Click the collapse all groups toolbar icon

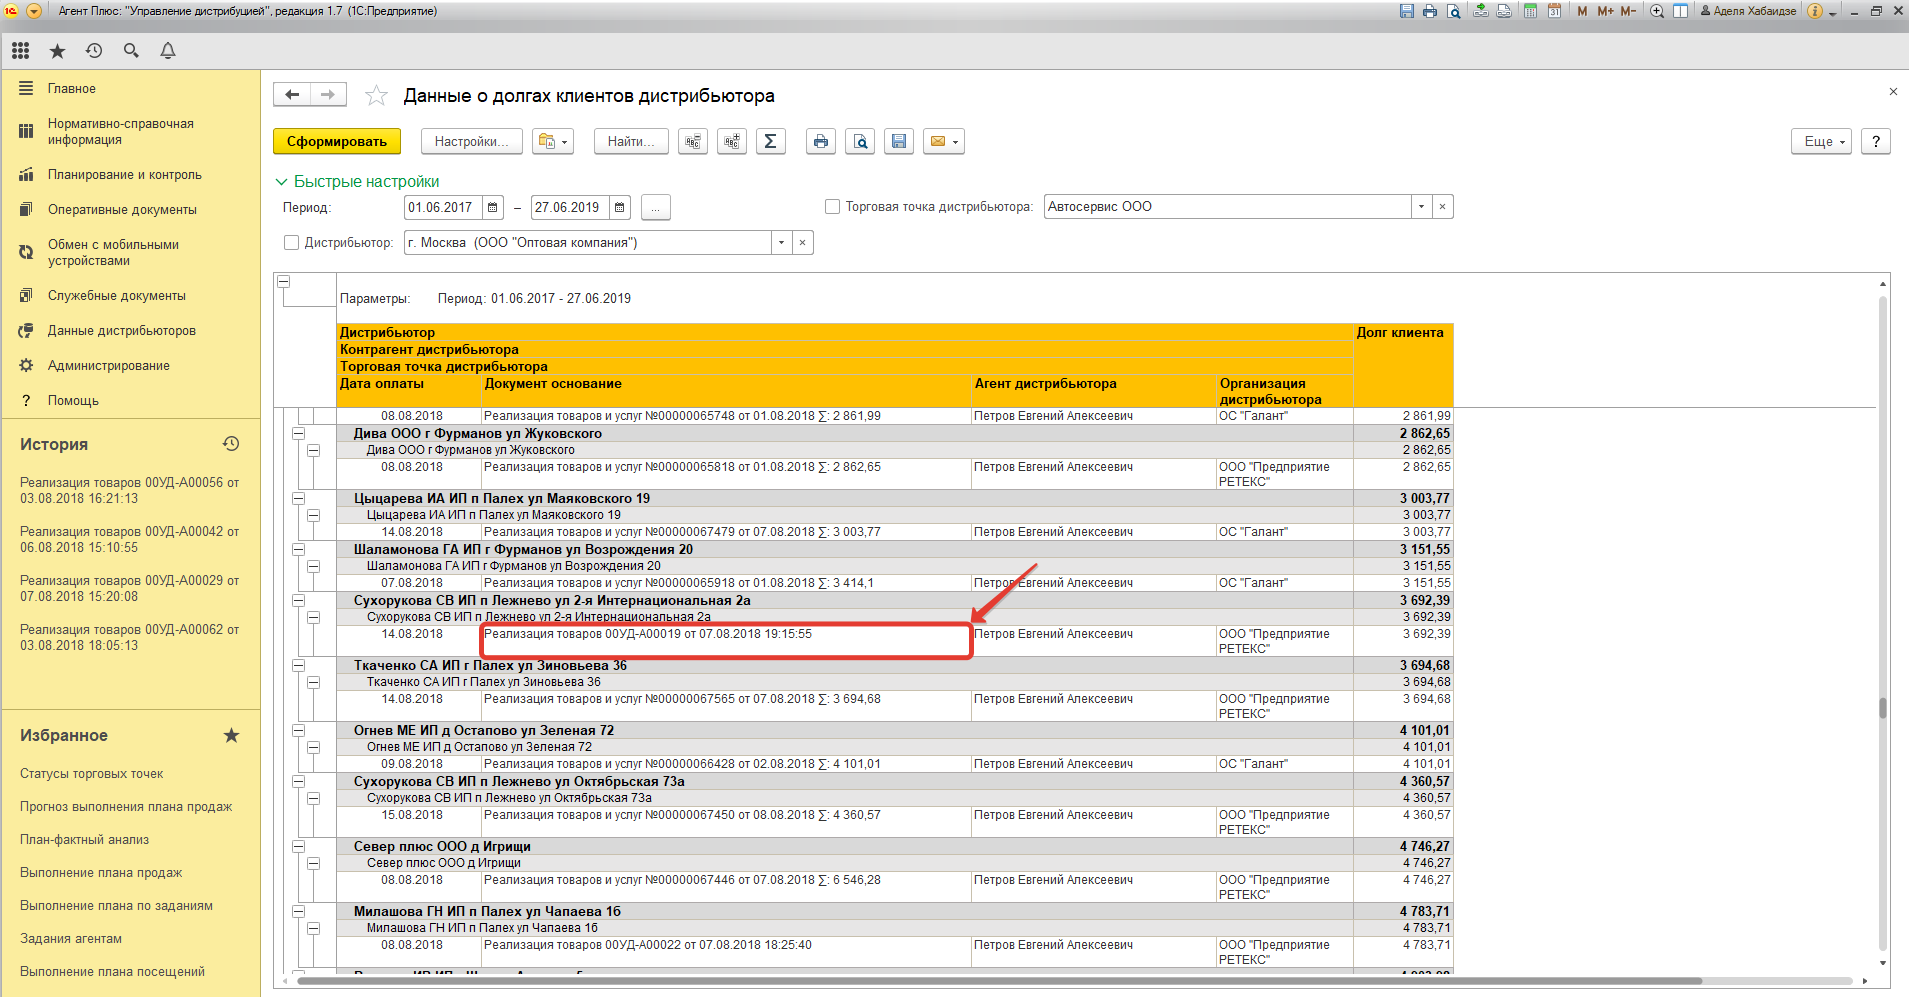click(693, 141)
